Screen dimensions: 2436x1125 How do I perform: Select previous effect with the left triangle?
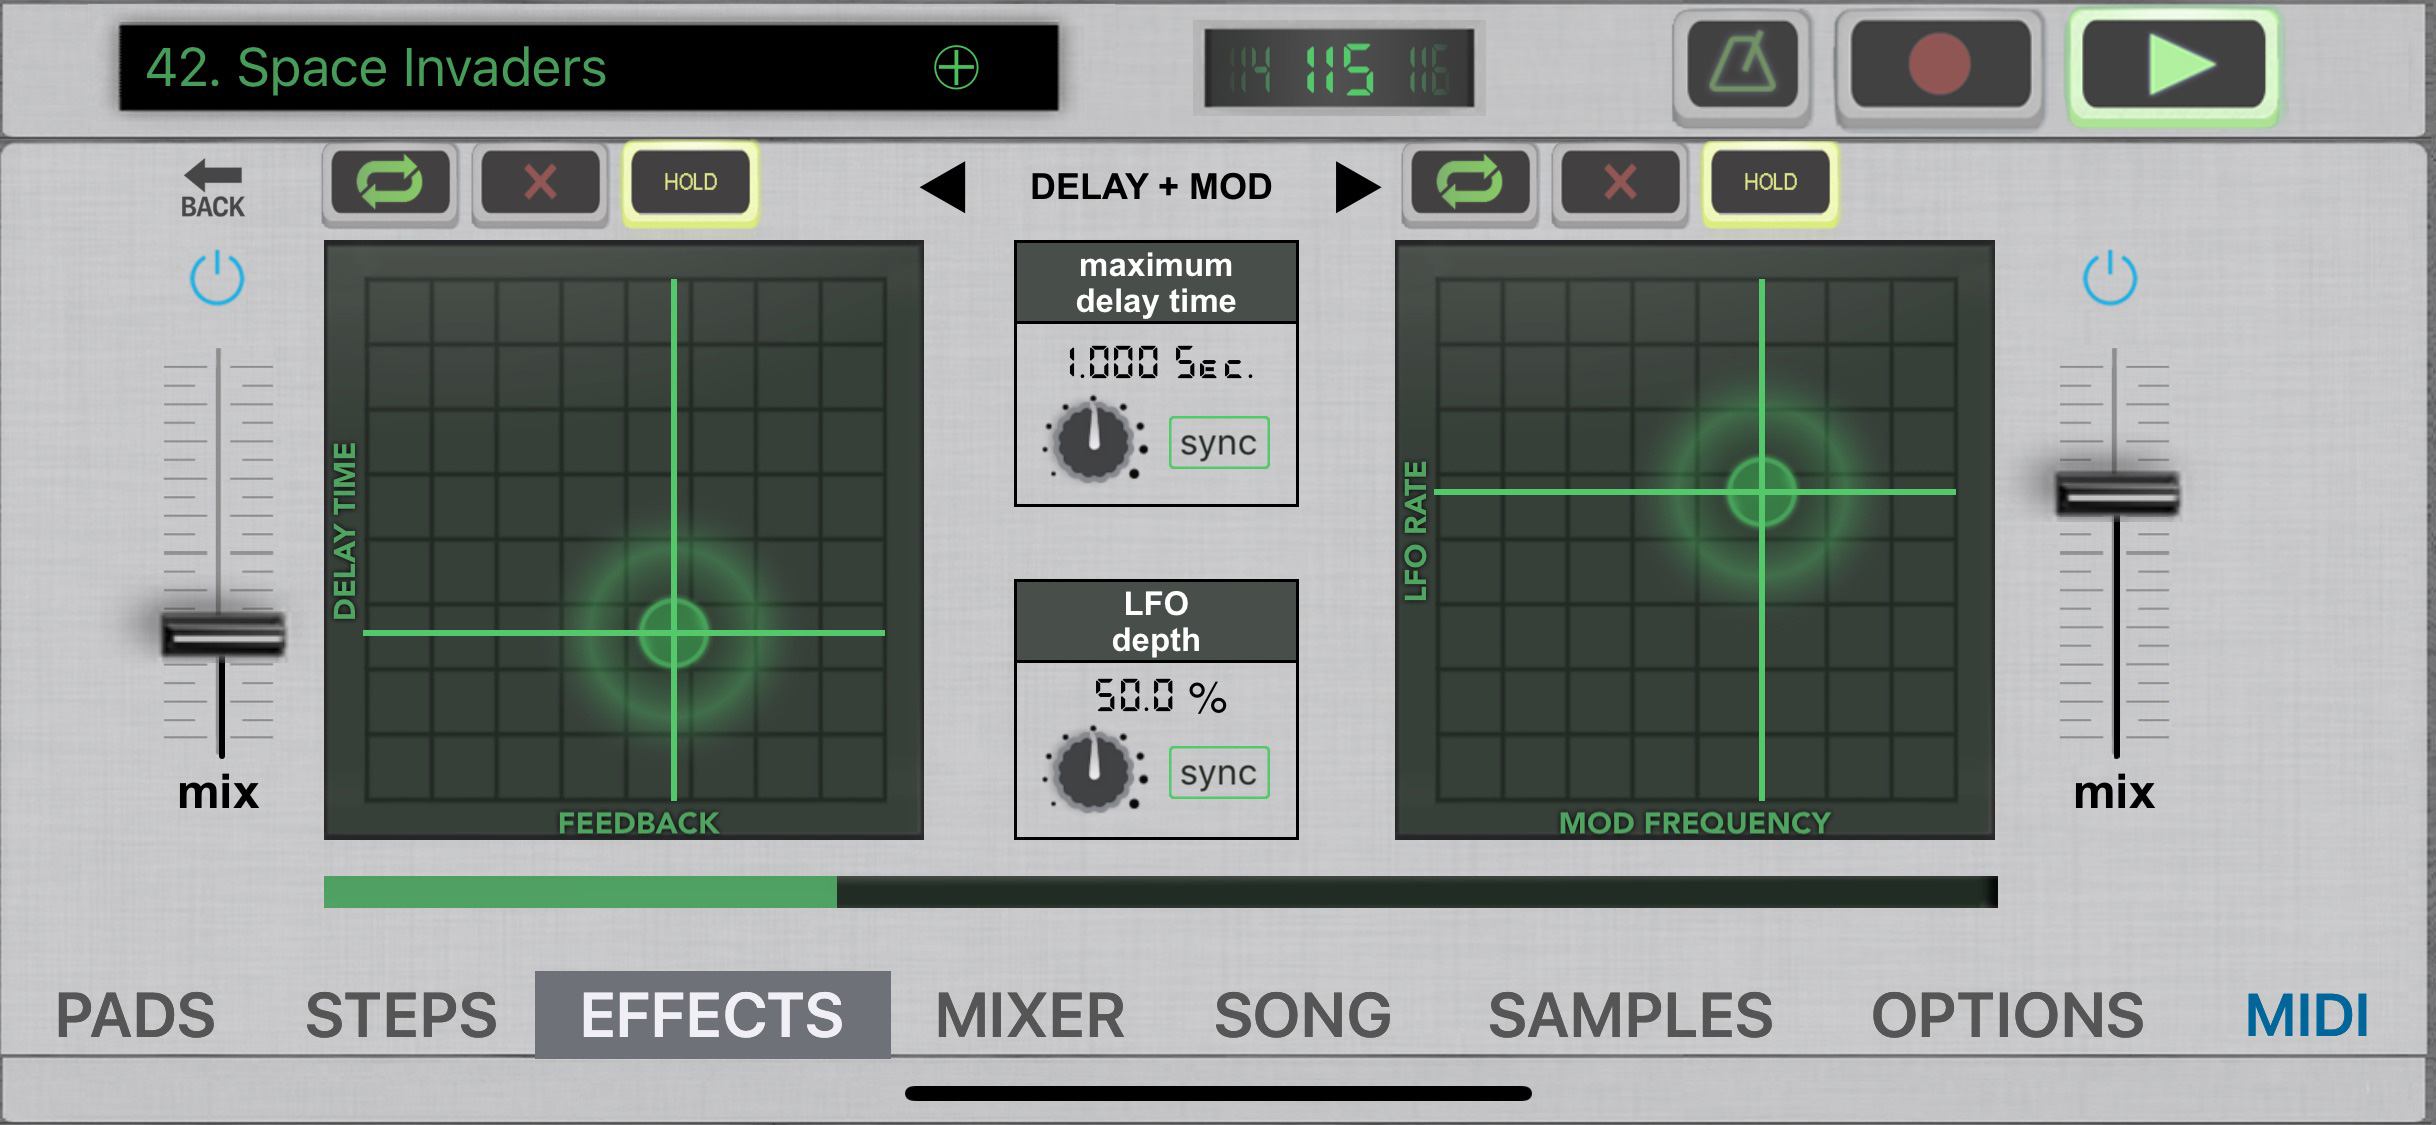tap(943, 187)
